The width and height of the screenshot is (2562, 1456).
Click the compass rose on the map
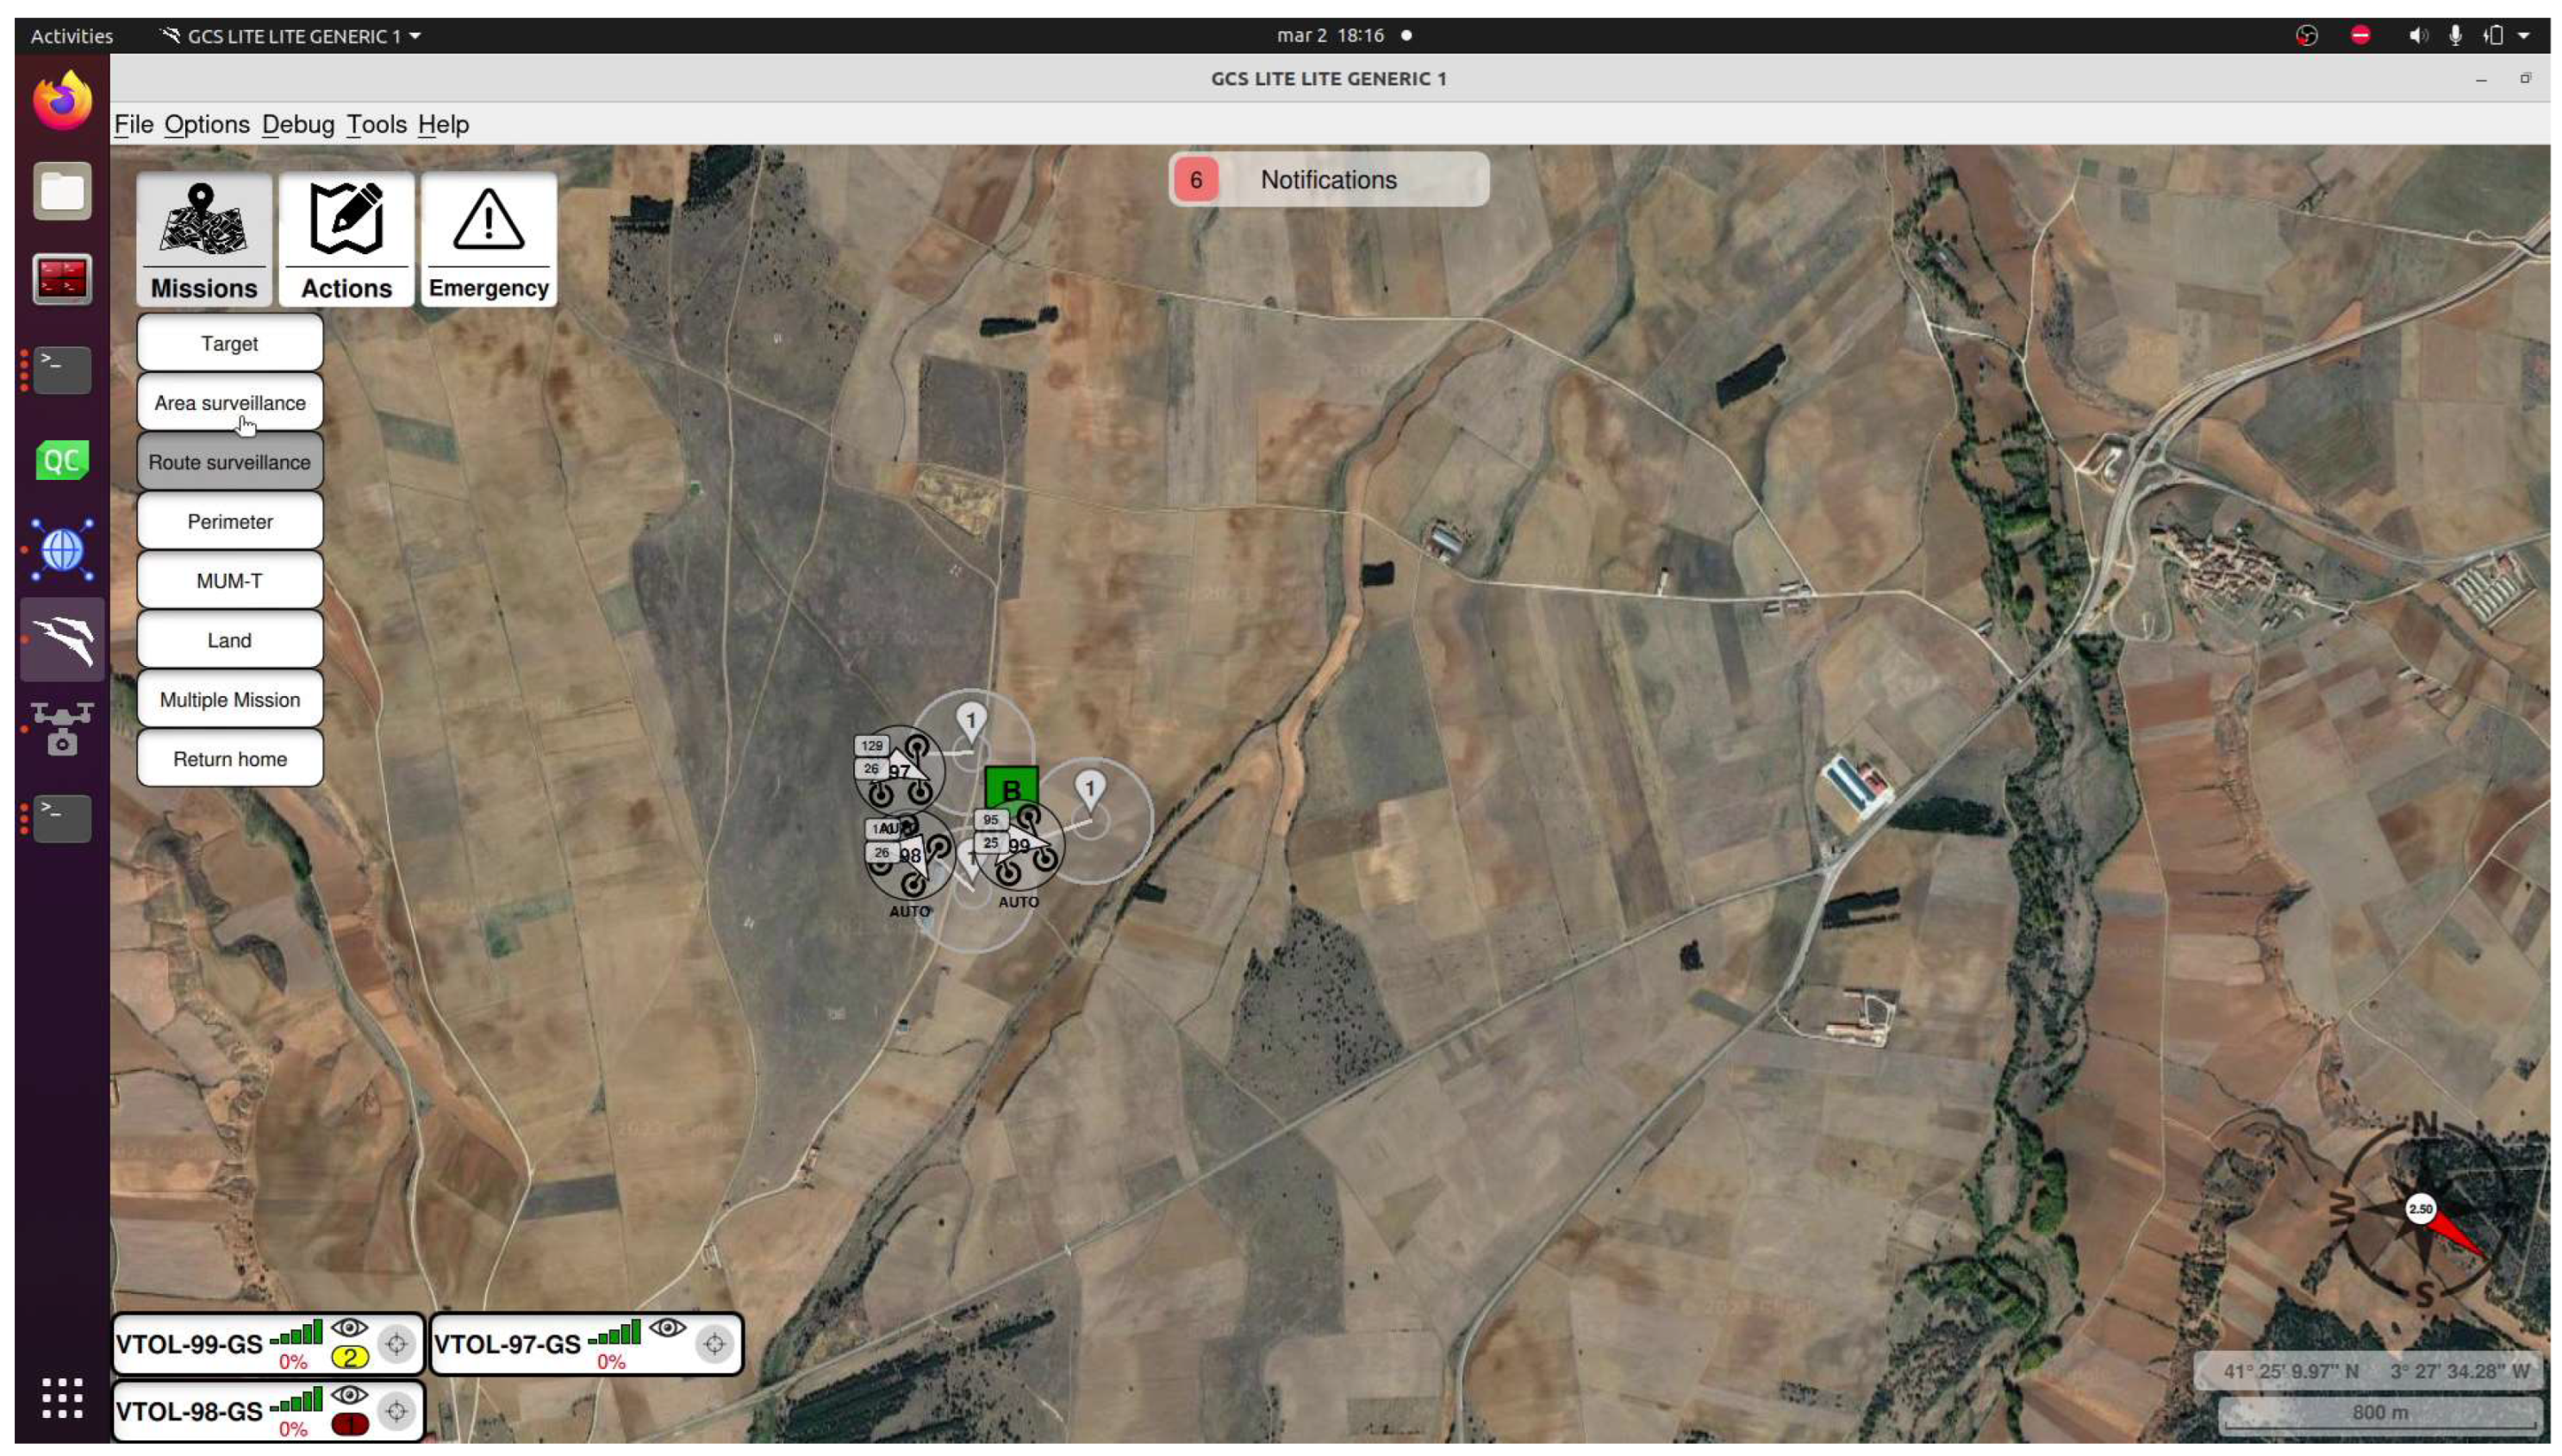pos(2421,1210)
